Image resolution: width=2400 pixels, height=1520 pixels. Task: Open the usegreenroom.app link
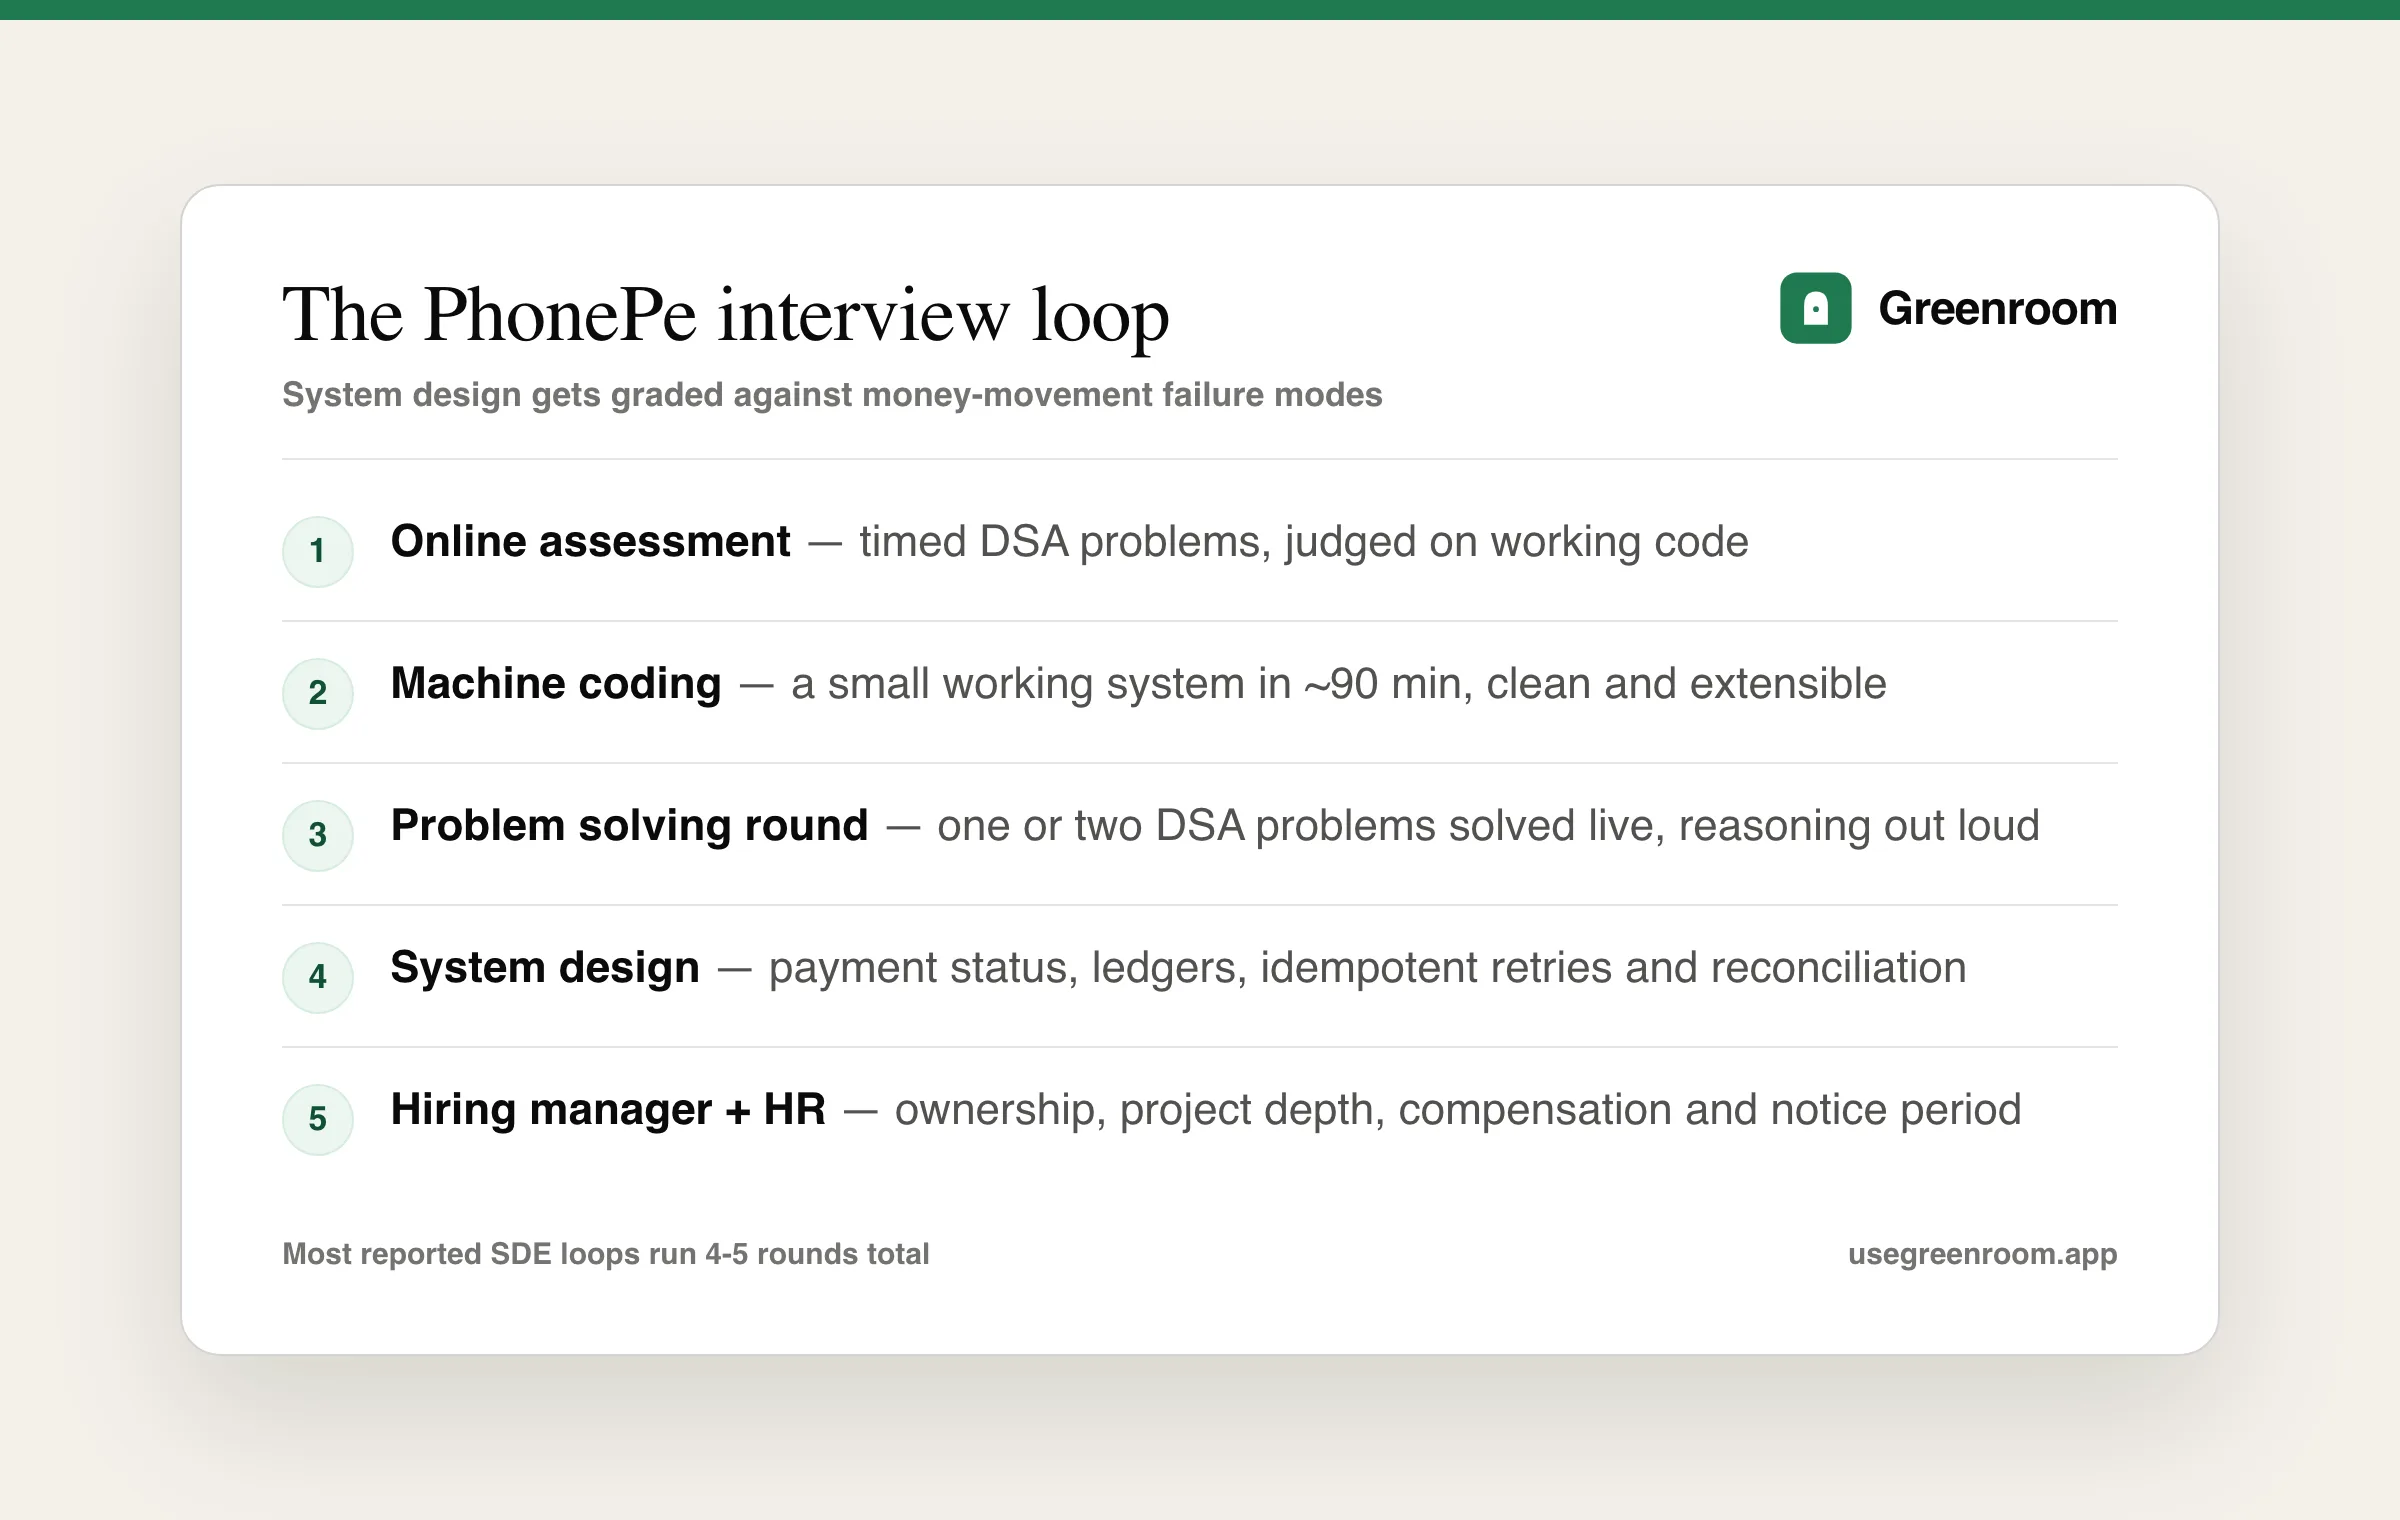pos(1982,1254)
